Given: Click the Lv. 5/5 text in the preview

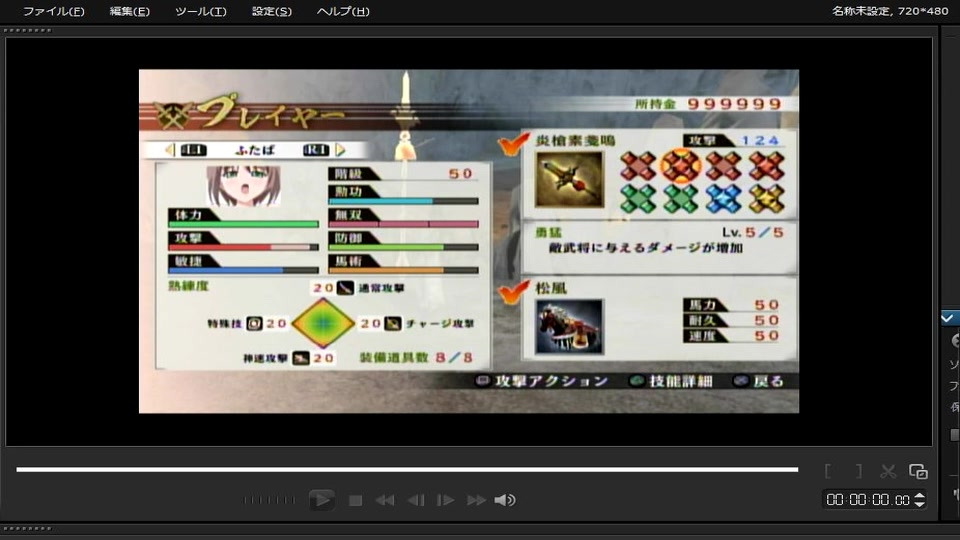Looking at the screenshot, I should pos(752,232).
